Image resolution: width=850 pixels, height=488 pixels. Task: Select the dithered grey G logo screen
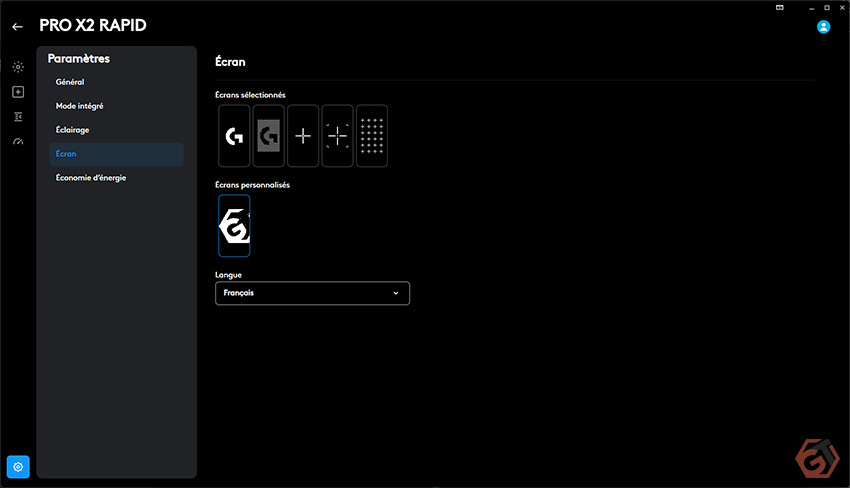[x=268, y=136]
